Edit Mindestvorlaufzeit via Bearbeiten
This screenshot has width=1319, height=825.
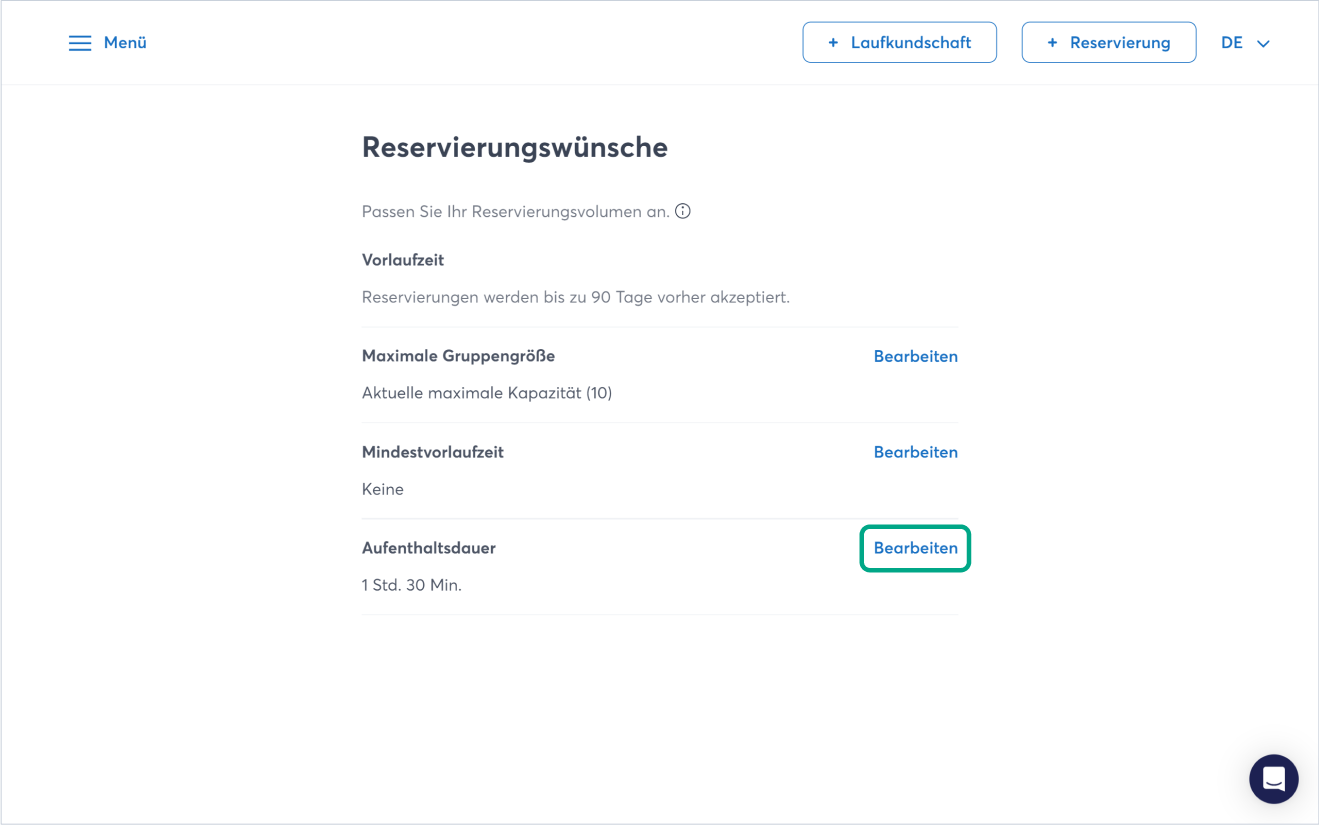tap(915, 452)
